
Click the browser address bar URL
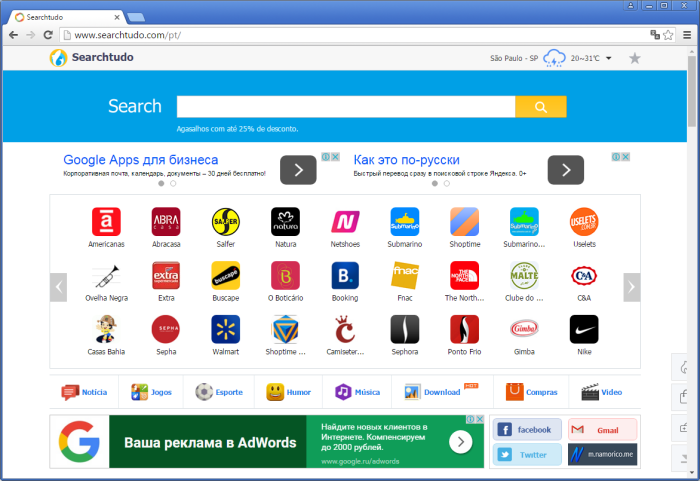pyautogui.click(x=128, y=35)
